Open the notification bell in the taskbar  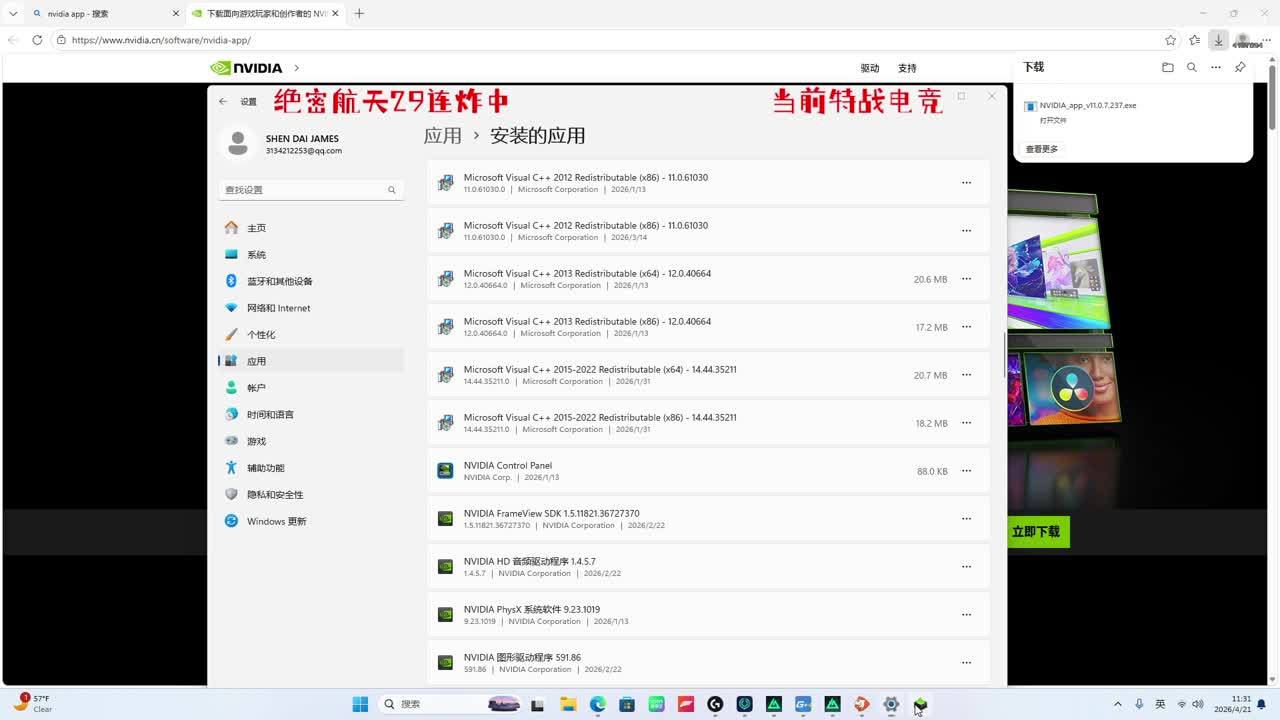click(x=1262, y=704)
